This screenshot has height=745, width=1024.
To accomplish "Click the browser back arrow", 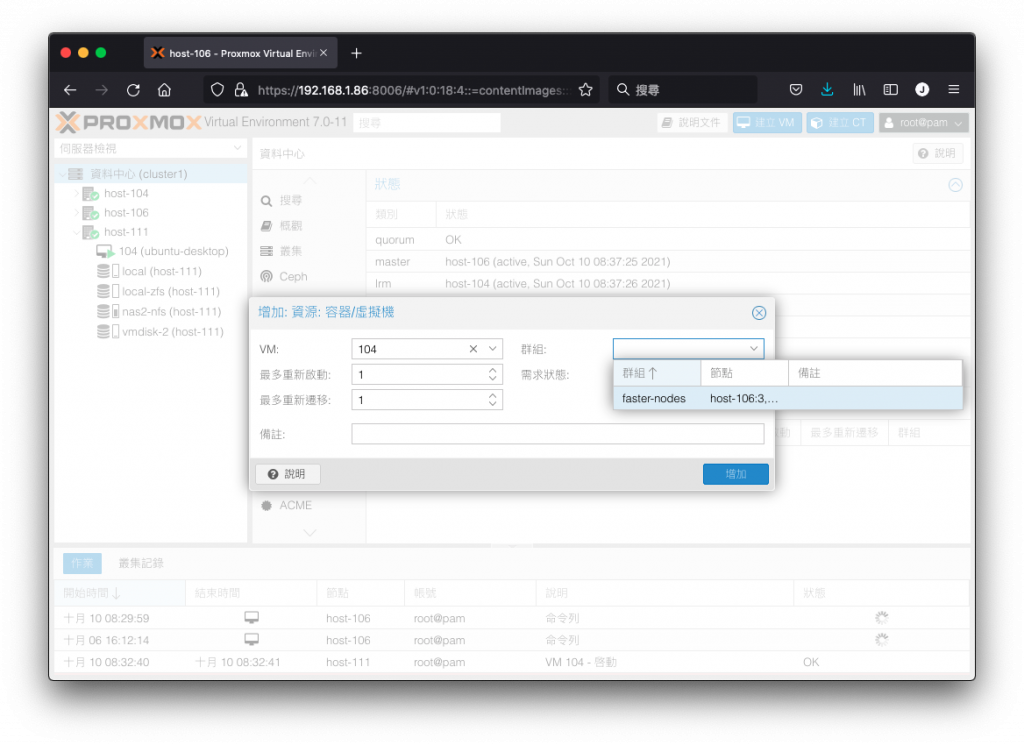I will coord(70,90).
